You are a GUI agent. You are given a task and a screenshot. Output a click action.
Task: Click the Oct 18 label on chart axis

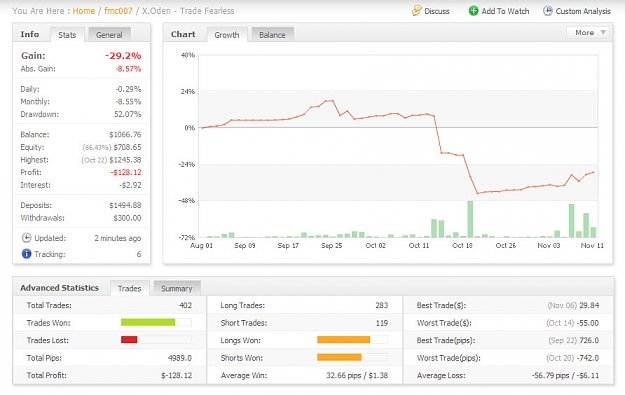coord(462,246)
